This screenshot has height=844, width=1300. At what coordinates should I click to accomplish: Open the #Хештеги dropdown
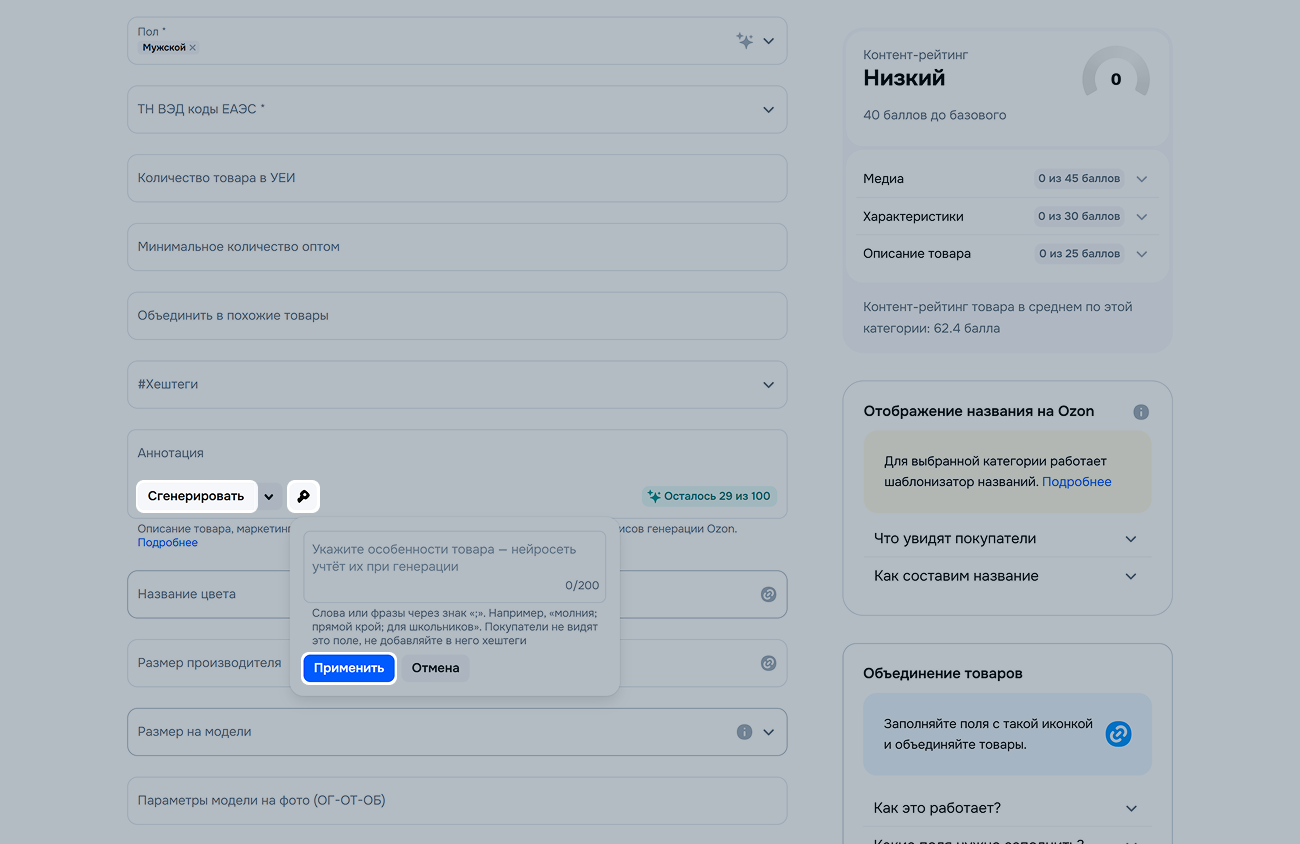tap(768, 385)
